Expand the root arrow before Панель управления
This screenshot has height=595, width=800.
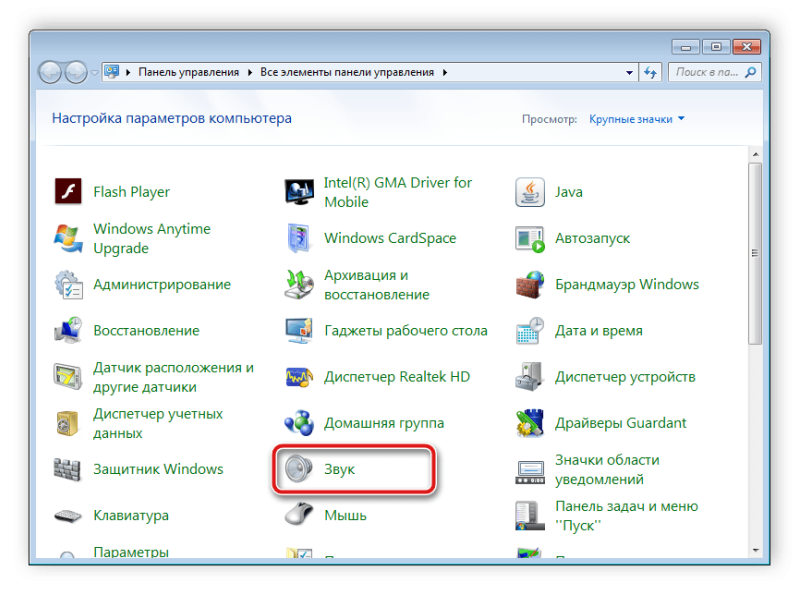pos(128,73)
